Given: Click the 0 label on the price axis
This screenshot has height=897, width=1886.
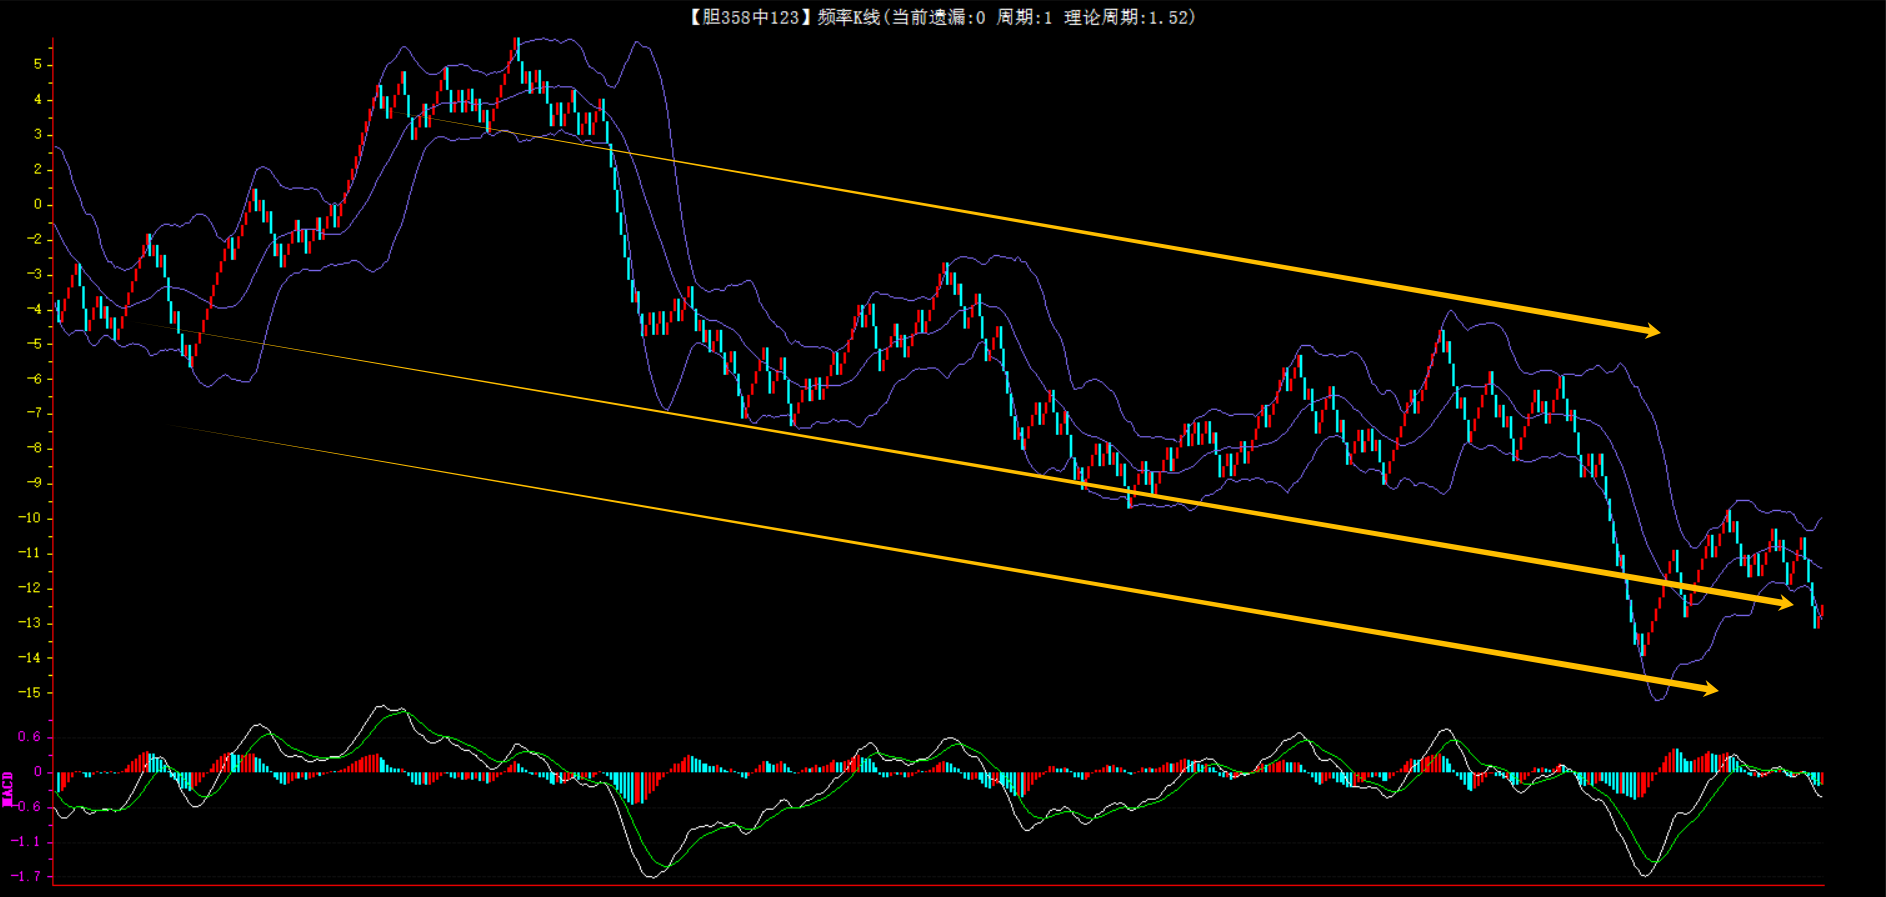Looking at the screenshot, I should [38, 204].
